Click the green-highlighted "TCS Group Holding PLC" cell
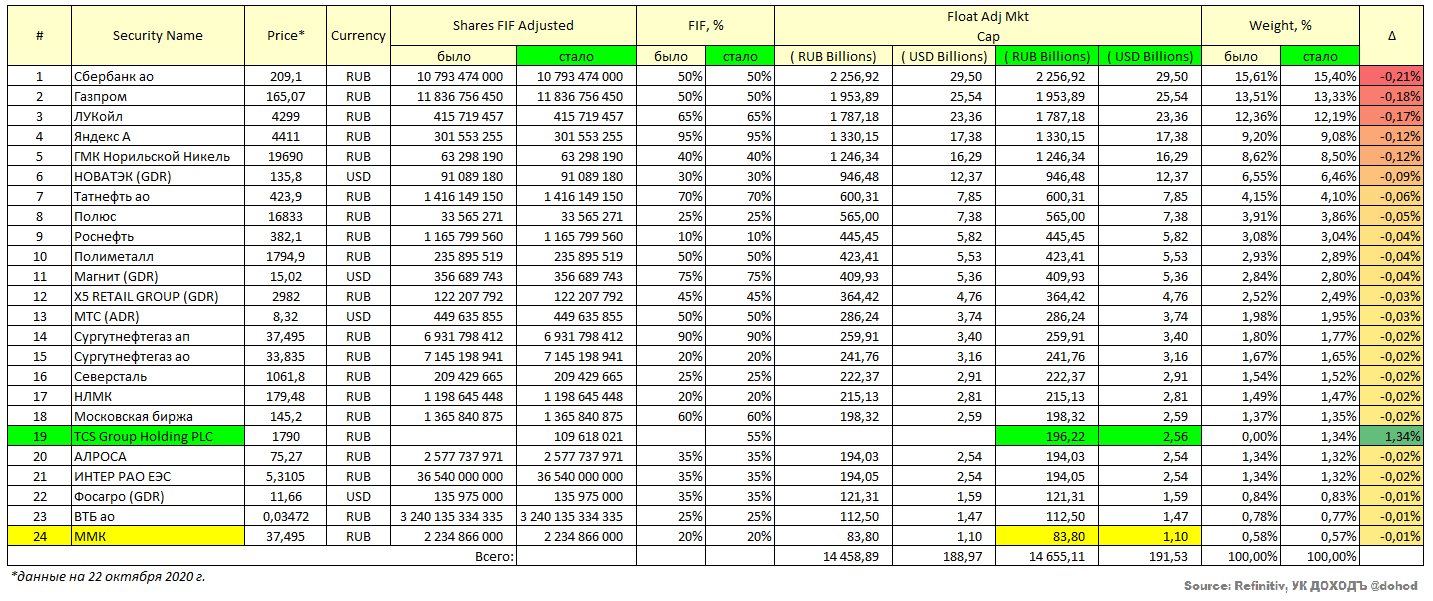Screen dimensions: 1433x601 [157, 436]
